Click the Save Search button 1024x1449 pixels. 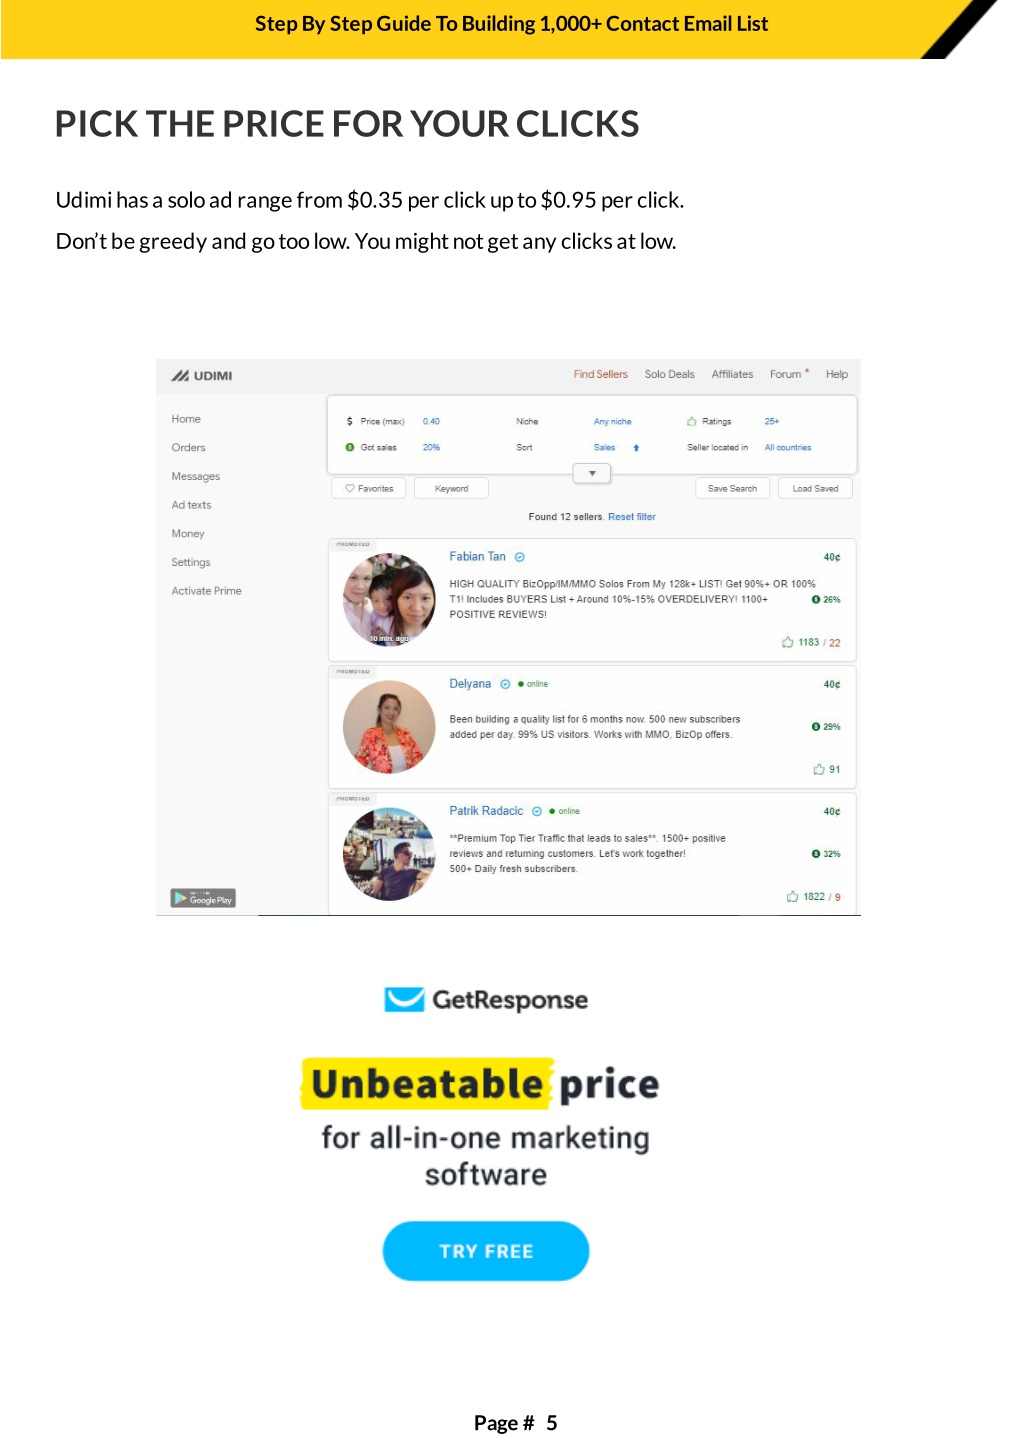coord(732,488)
